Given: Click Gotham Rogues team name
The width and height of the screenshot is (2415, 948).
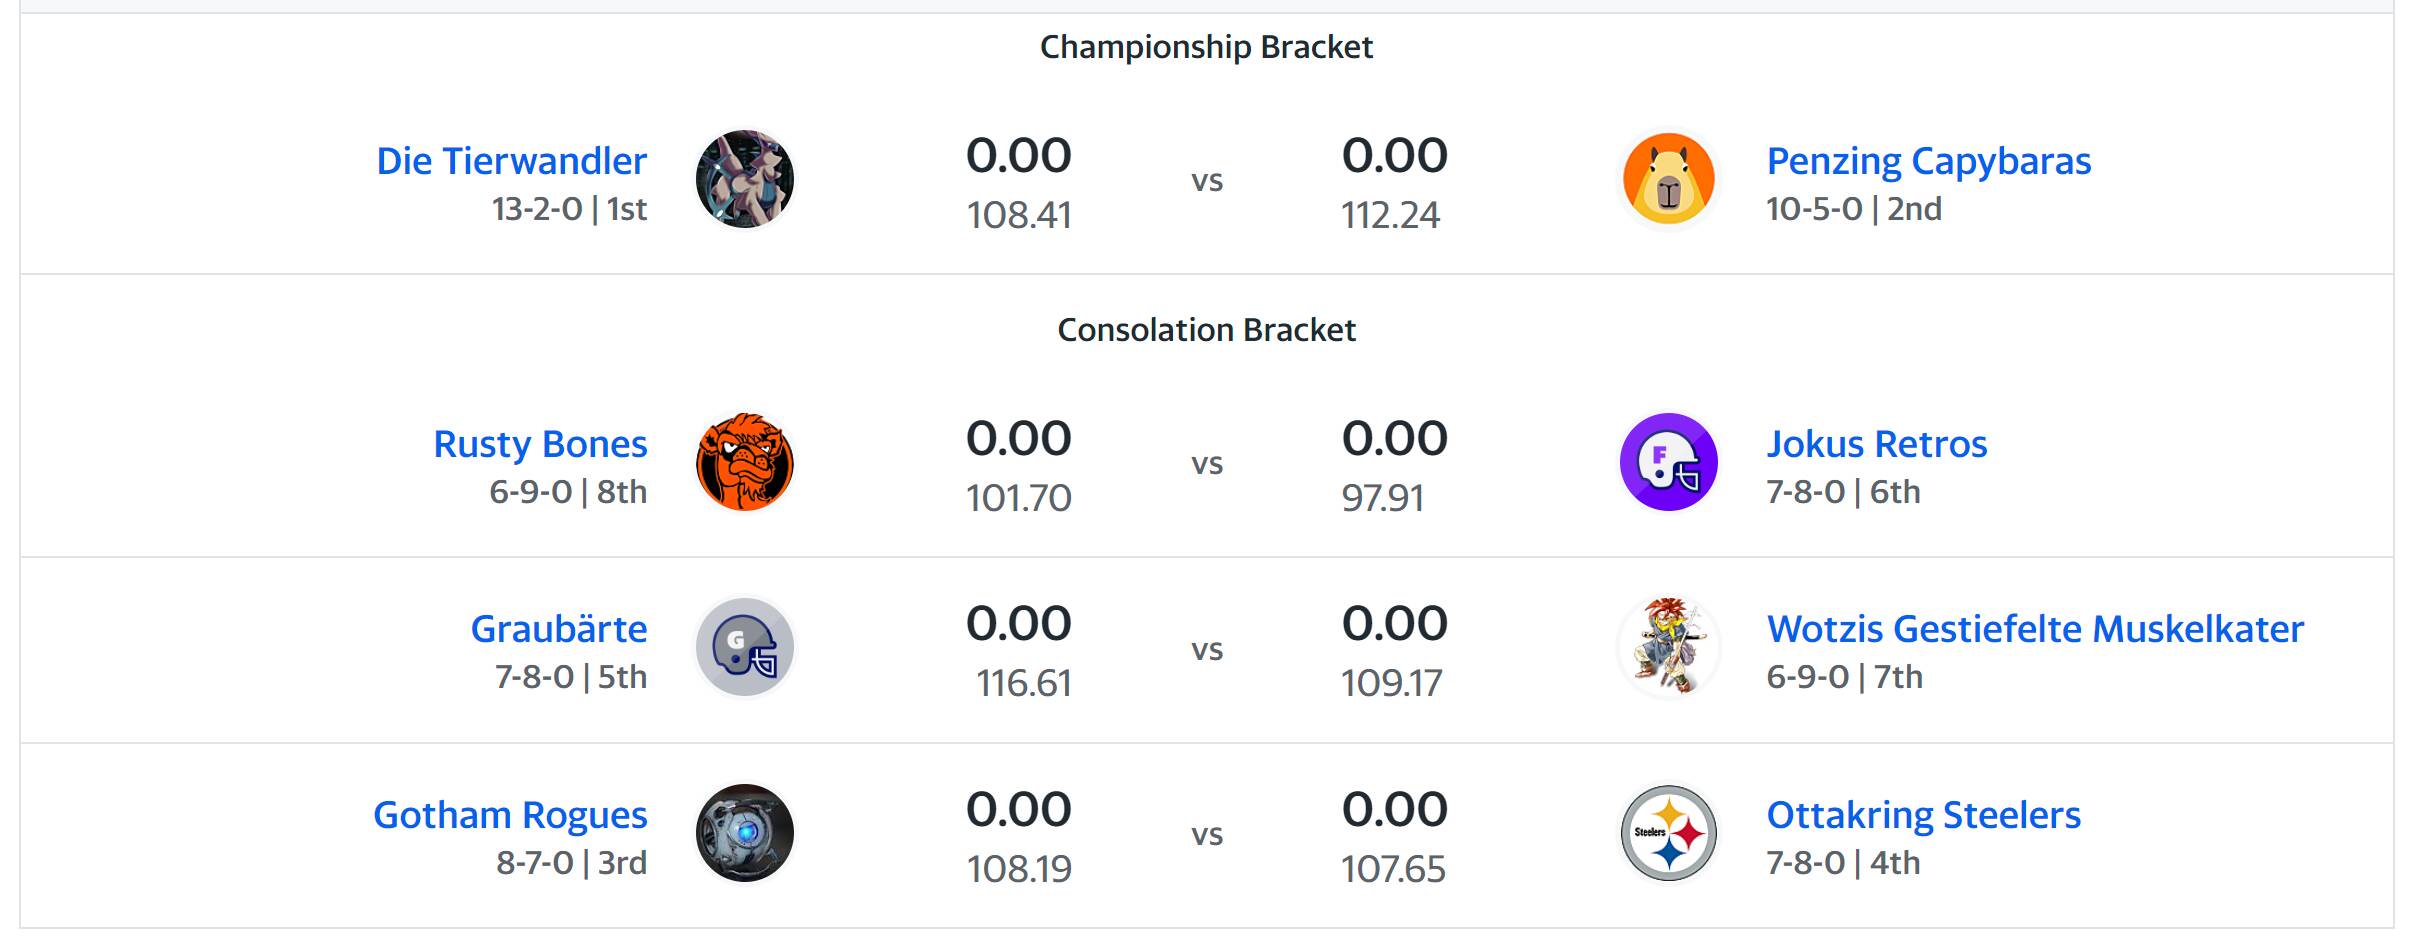Looking at the screenshot, I should [510, 815].
